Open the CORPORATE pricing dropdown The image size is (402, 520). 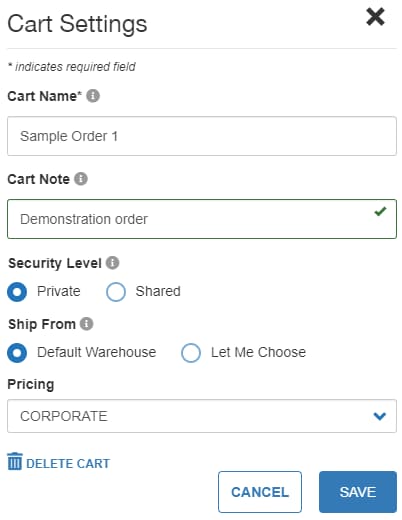202,416
